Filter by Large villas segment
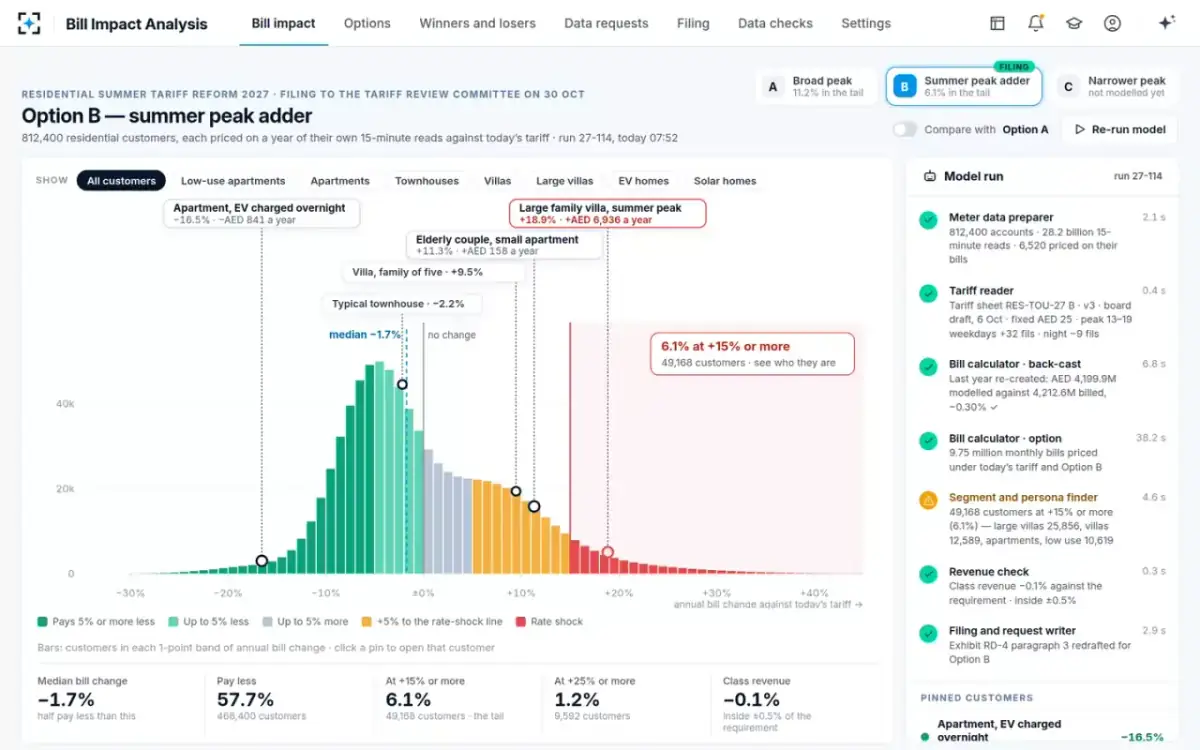Viewport: 1200px width, 750px height. [x=564, y=181]
